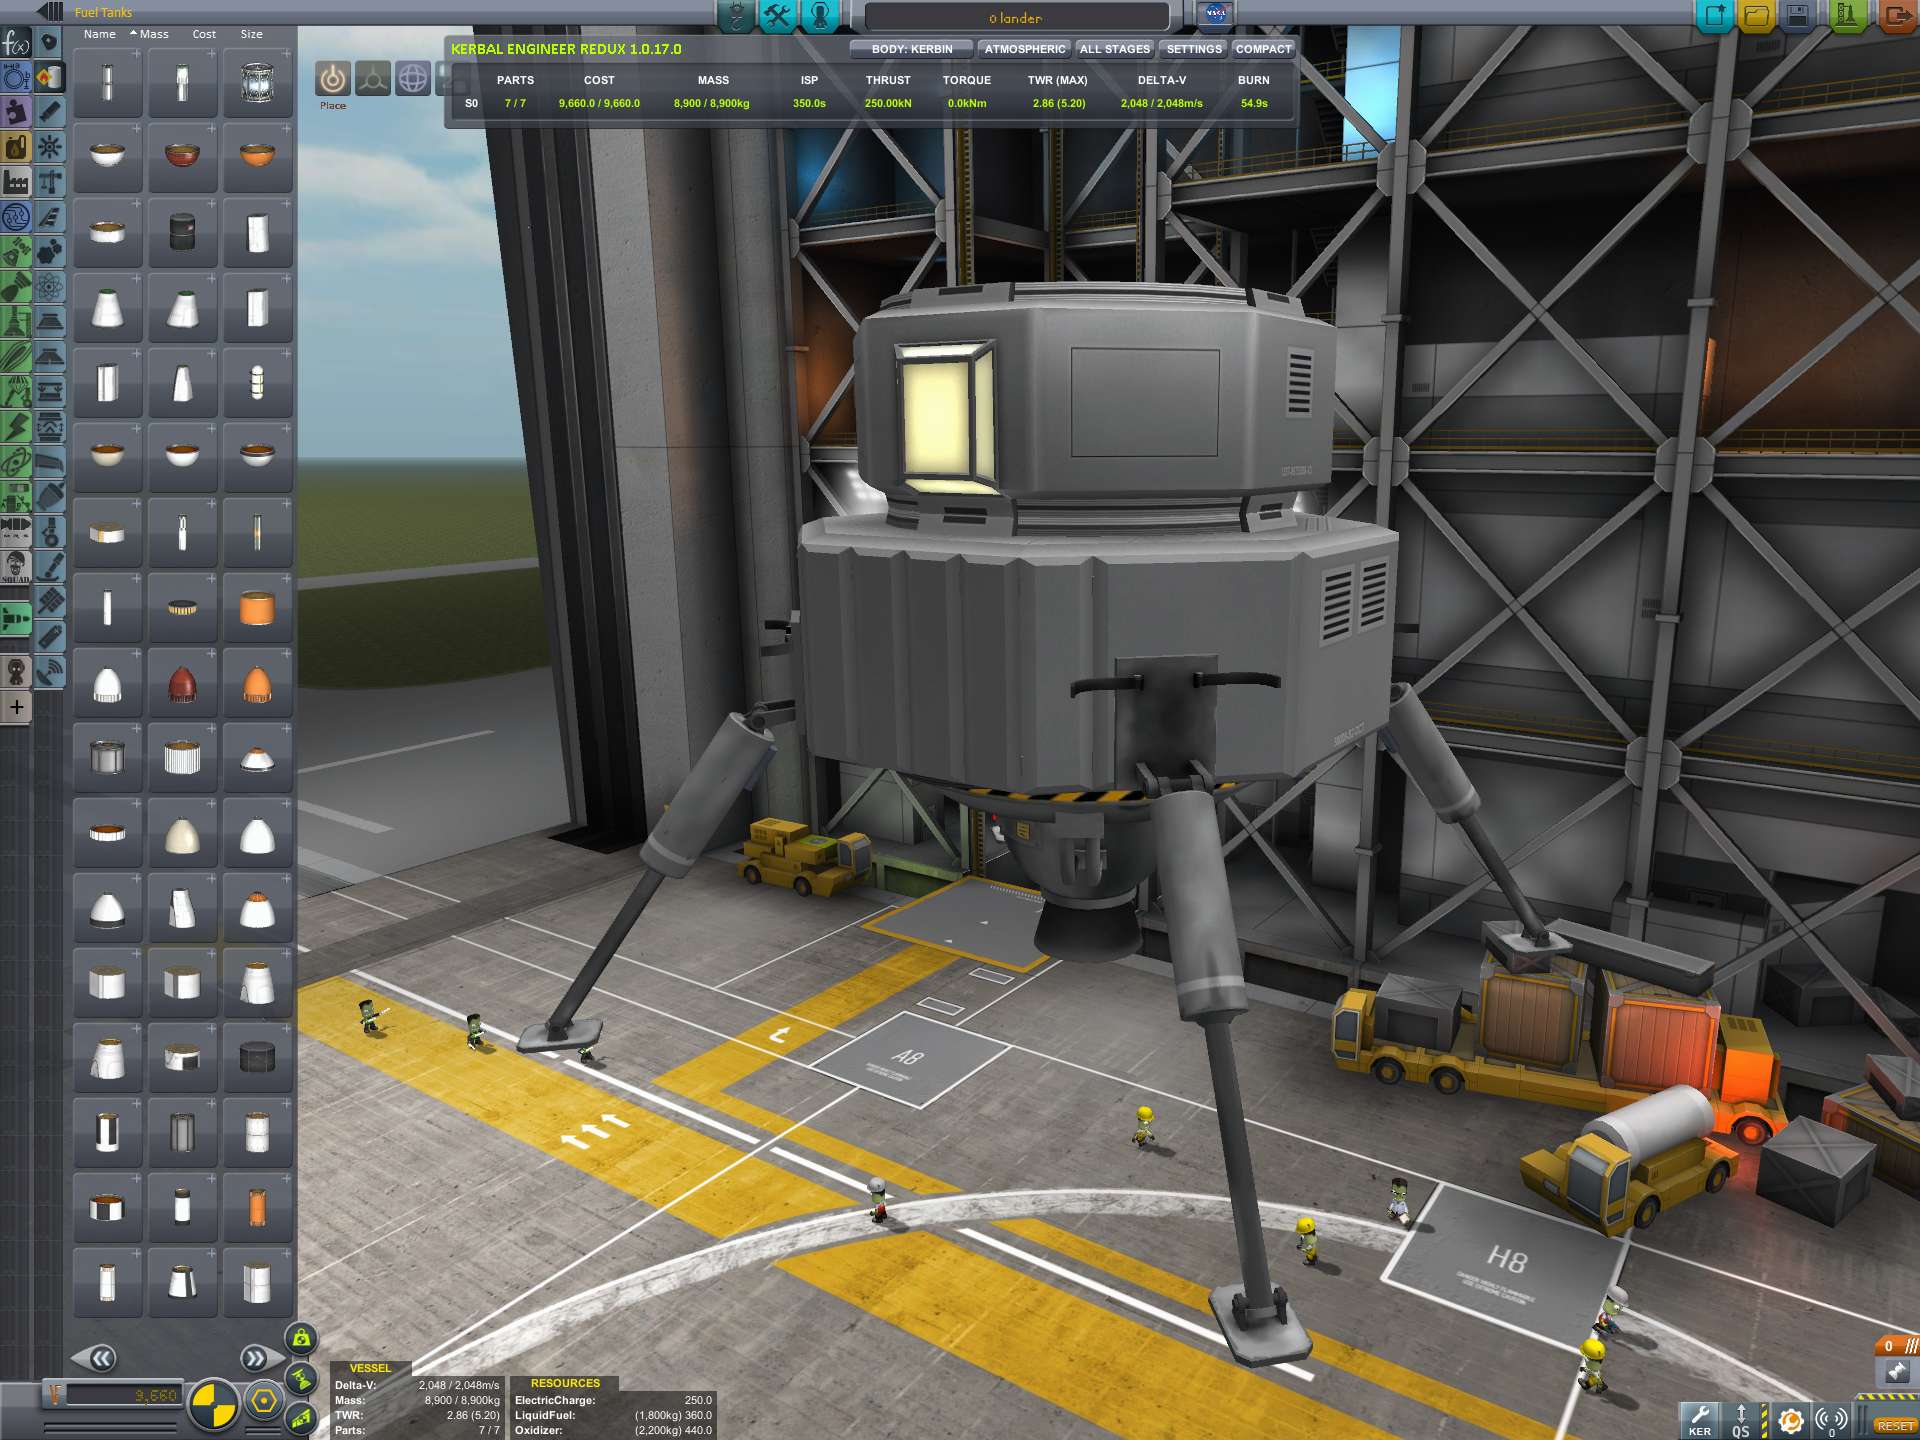The width and height of the screenshot is (1920, 1440).
Task: Toggle the center of thrust indicator
Action: 301,1378
